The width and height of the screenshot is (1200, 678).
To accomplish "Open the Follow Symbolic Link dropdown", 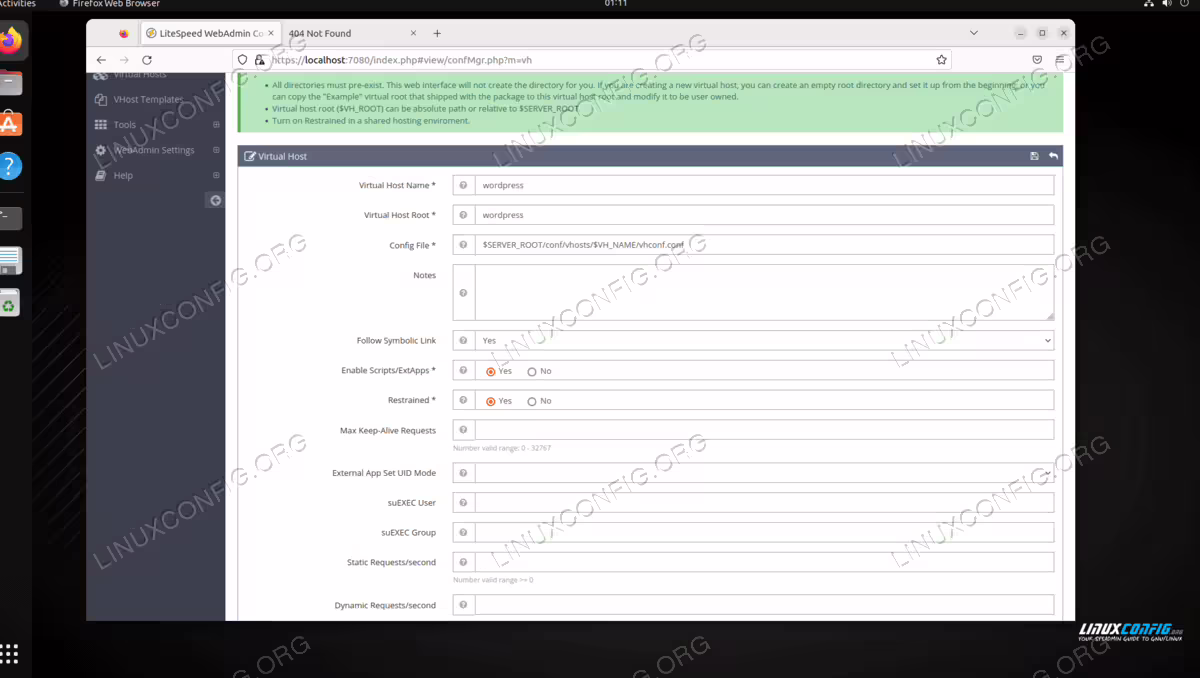I will [x=764, y=340].
